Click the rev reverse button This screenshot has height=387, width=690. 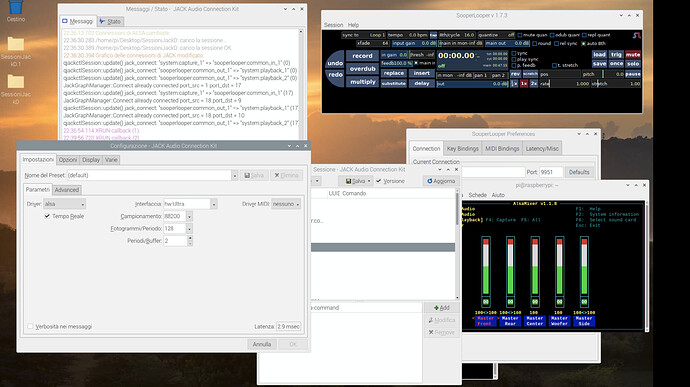click(x=515, y=74)
